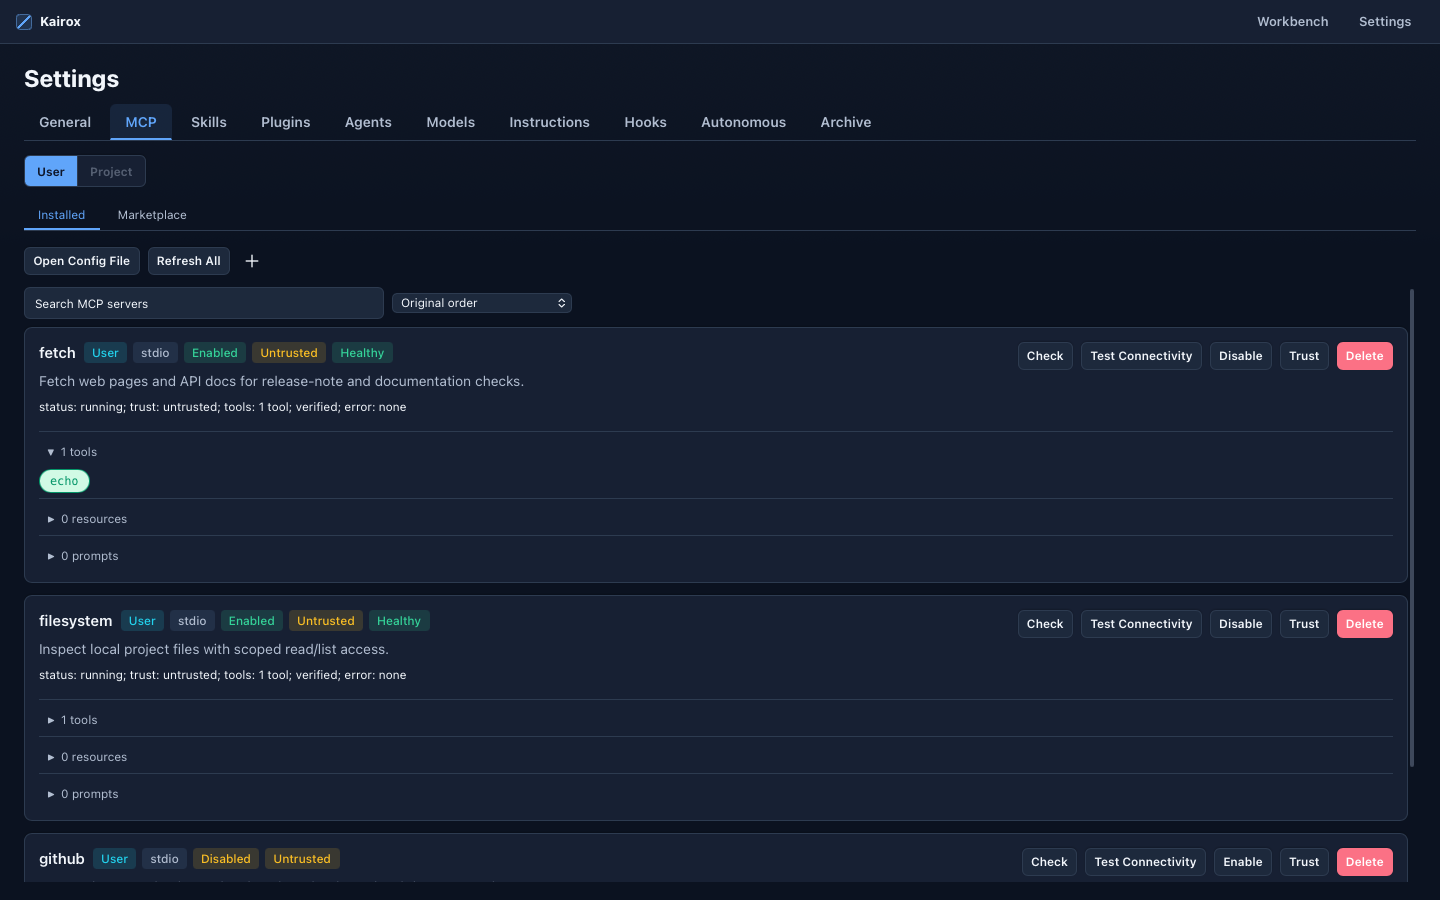The image size is (1440, 900).
Task: Disable the filesystem server
Action: click(1241, 624)
